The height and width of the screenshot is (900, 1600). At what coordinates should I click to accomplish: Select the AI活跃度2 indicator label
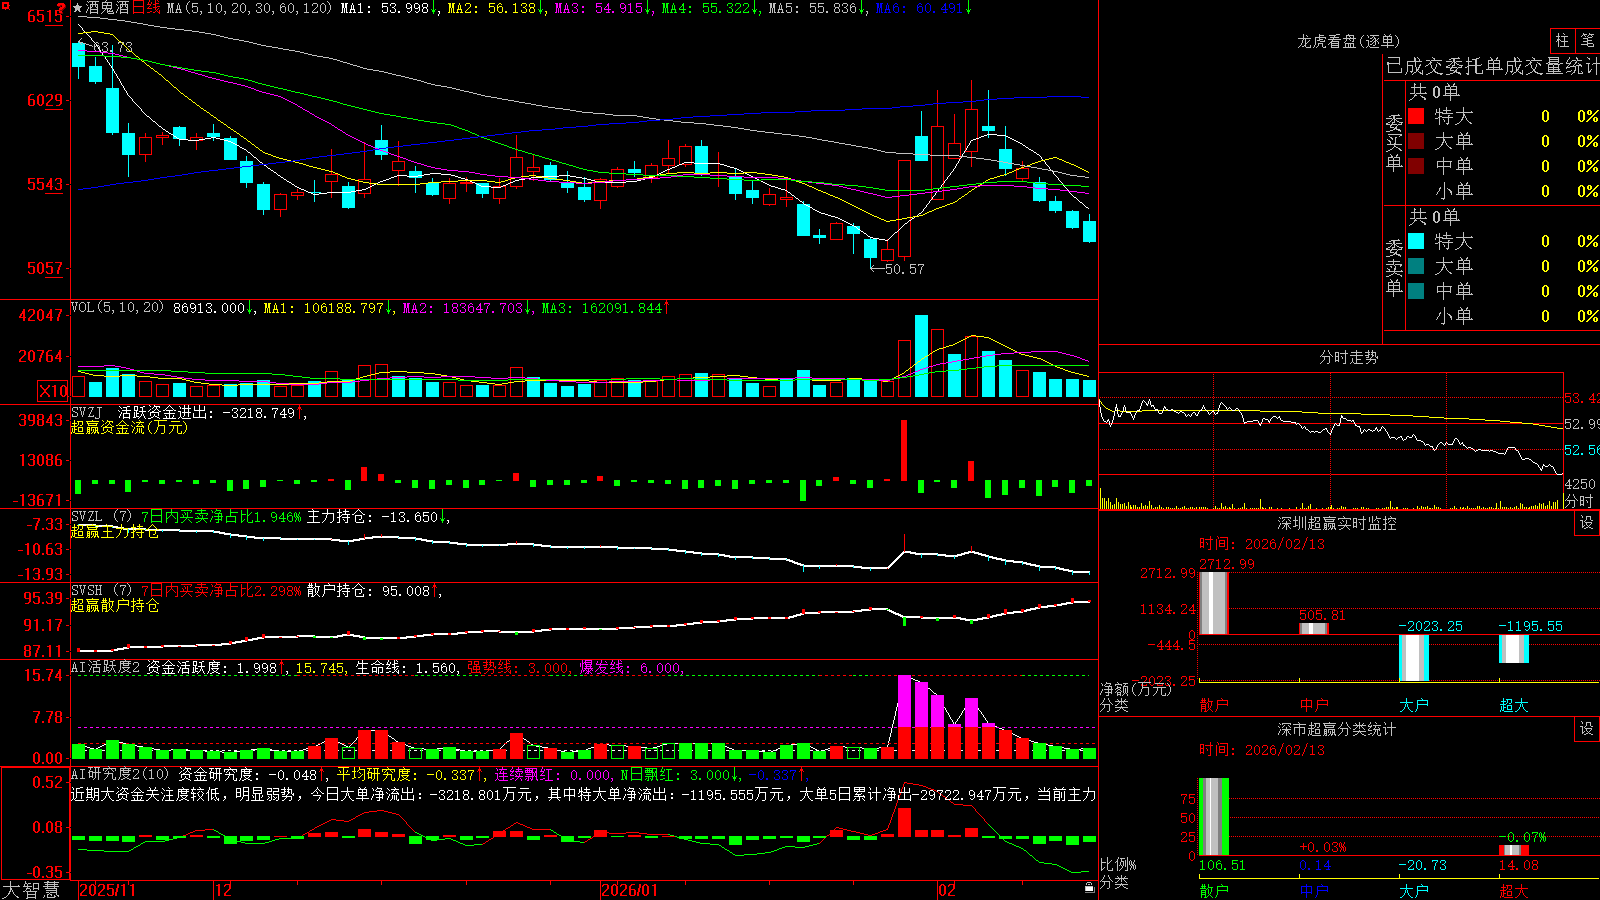[106, 668]
